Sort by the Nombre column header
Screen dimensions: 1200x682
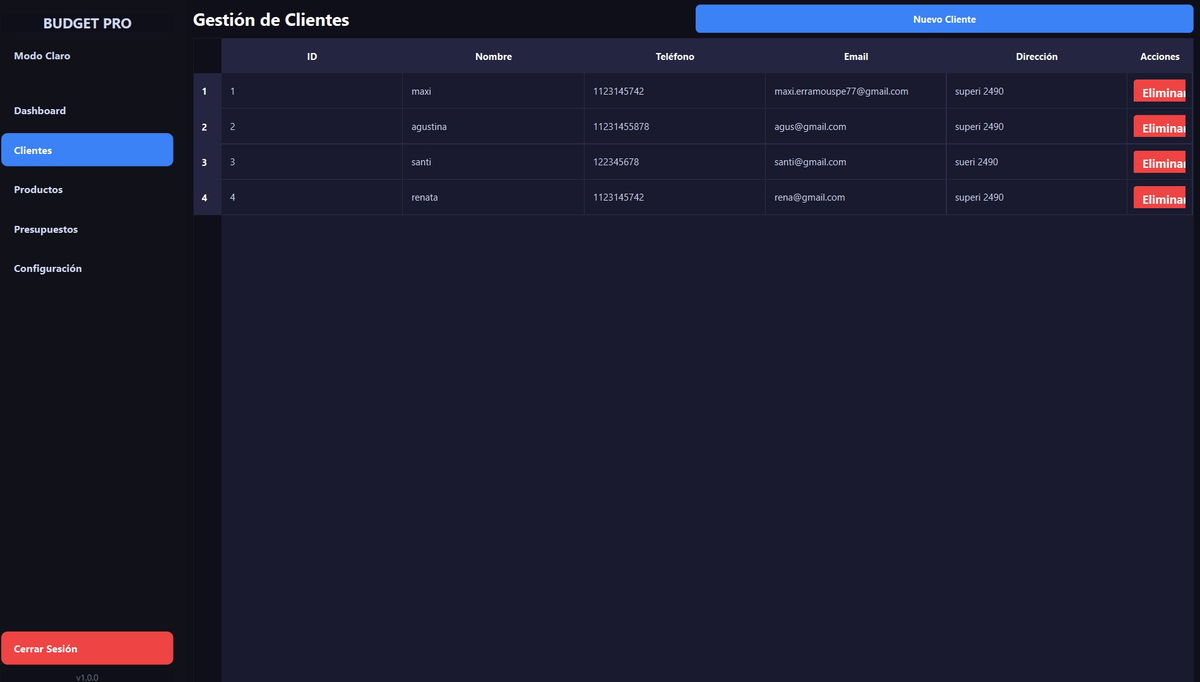pos(493,57)
